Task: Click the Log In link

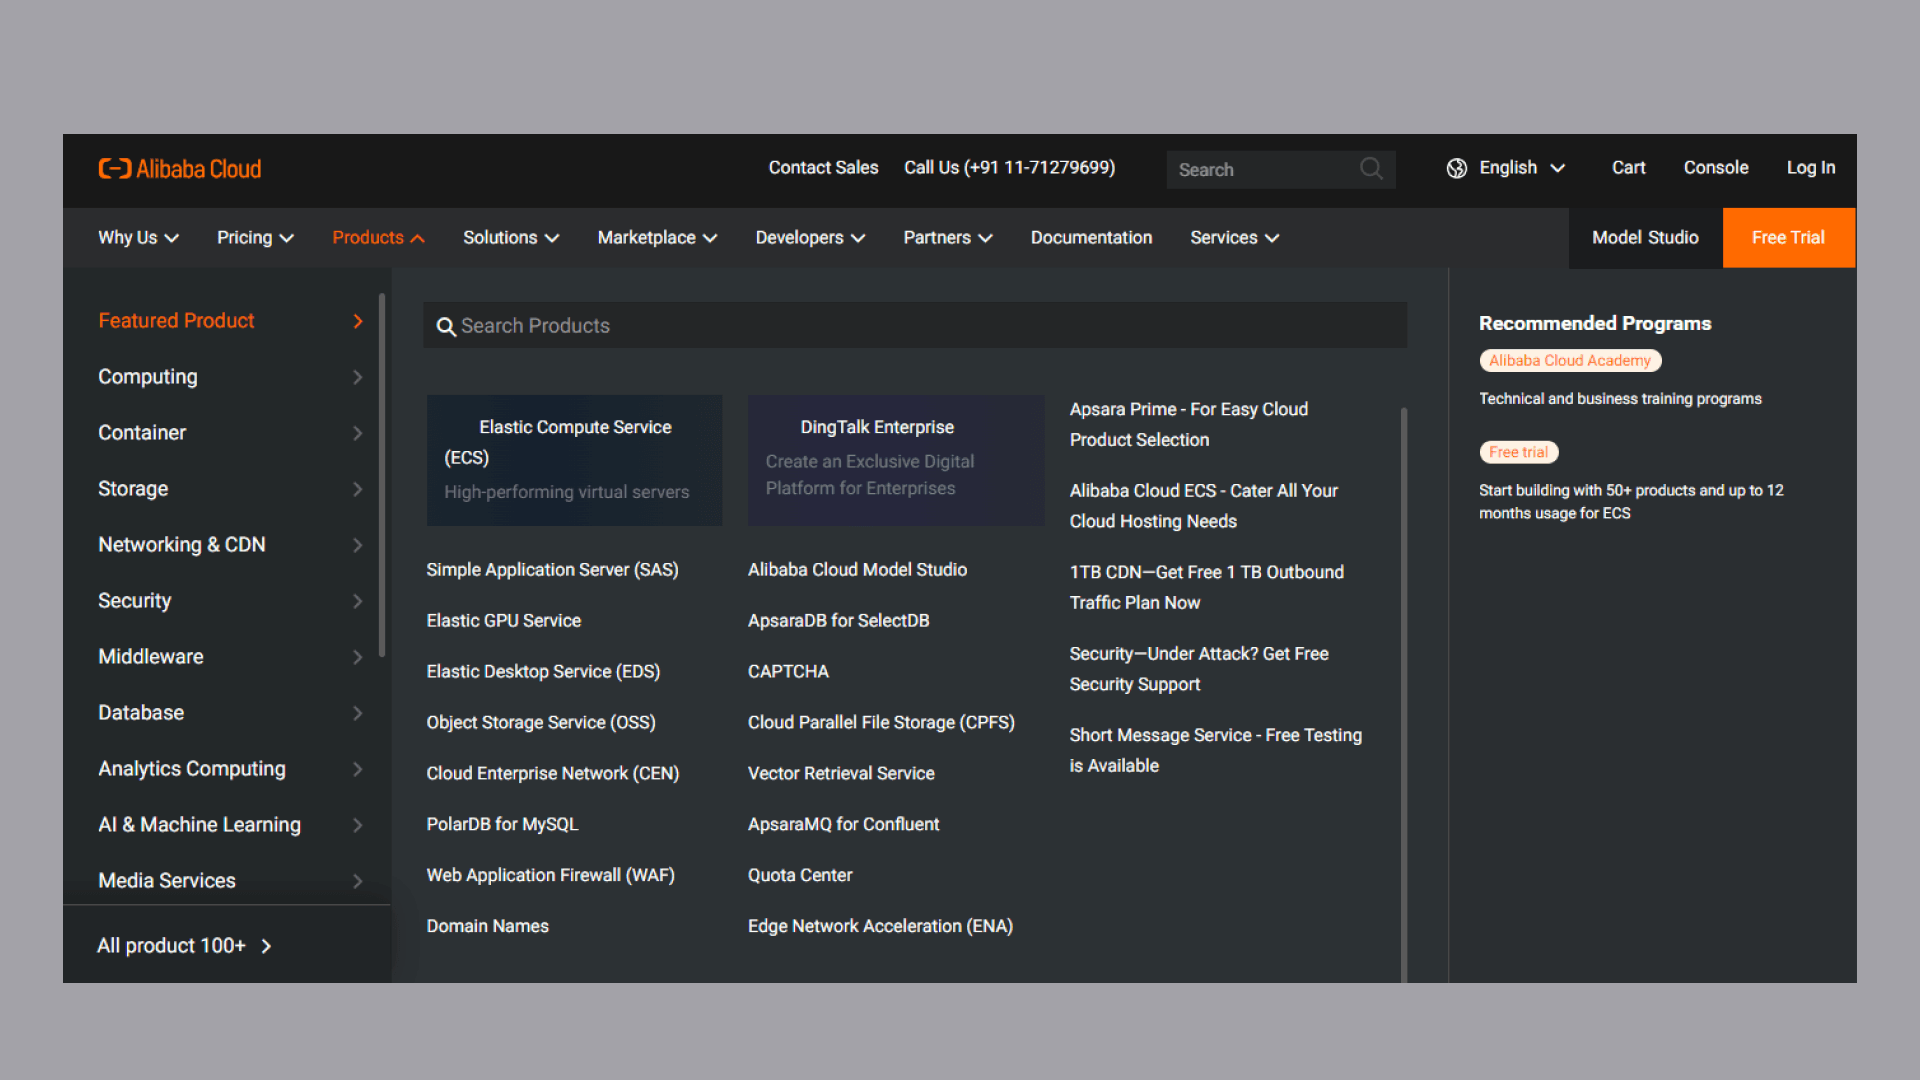Action: click(1810, 168)
